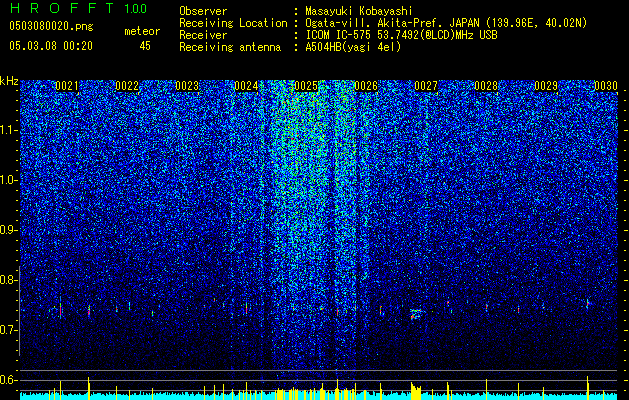
Task: Click the HROFFT 1.0.0 title text
Action: point(79,8)
